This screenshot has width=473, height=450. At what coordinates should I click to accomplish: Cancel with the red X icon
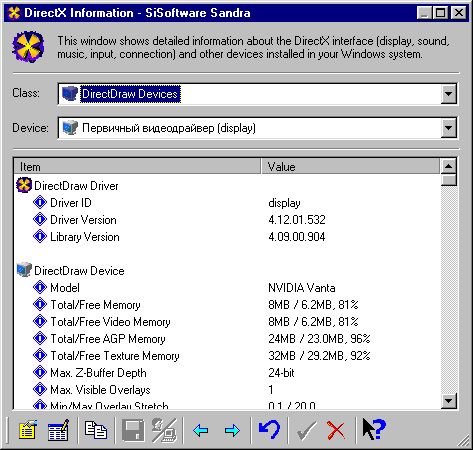[x=336, y=430]
